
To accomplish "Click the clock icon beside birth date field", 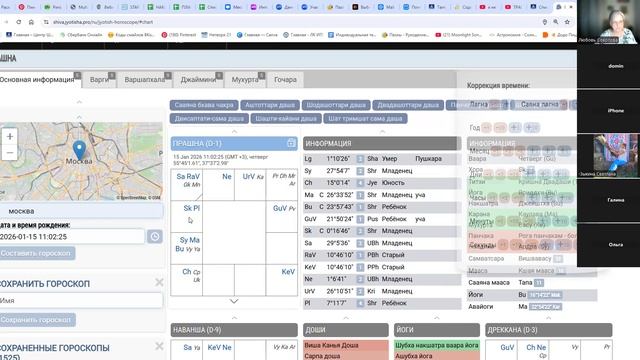I will (155, 237).
